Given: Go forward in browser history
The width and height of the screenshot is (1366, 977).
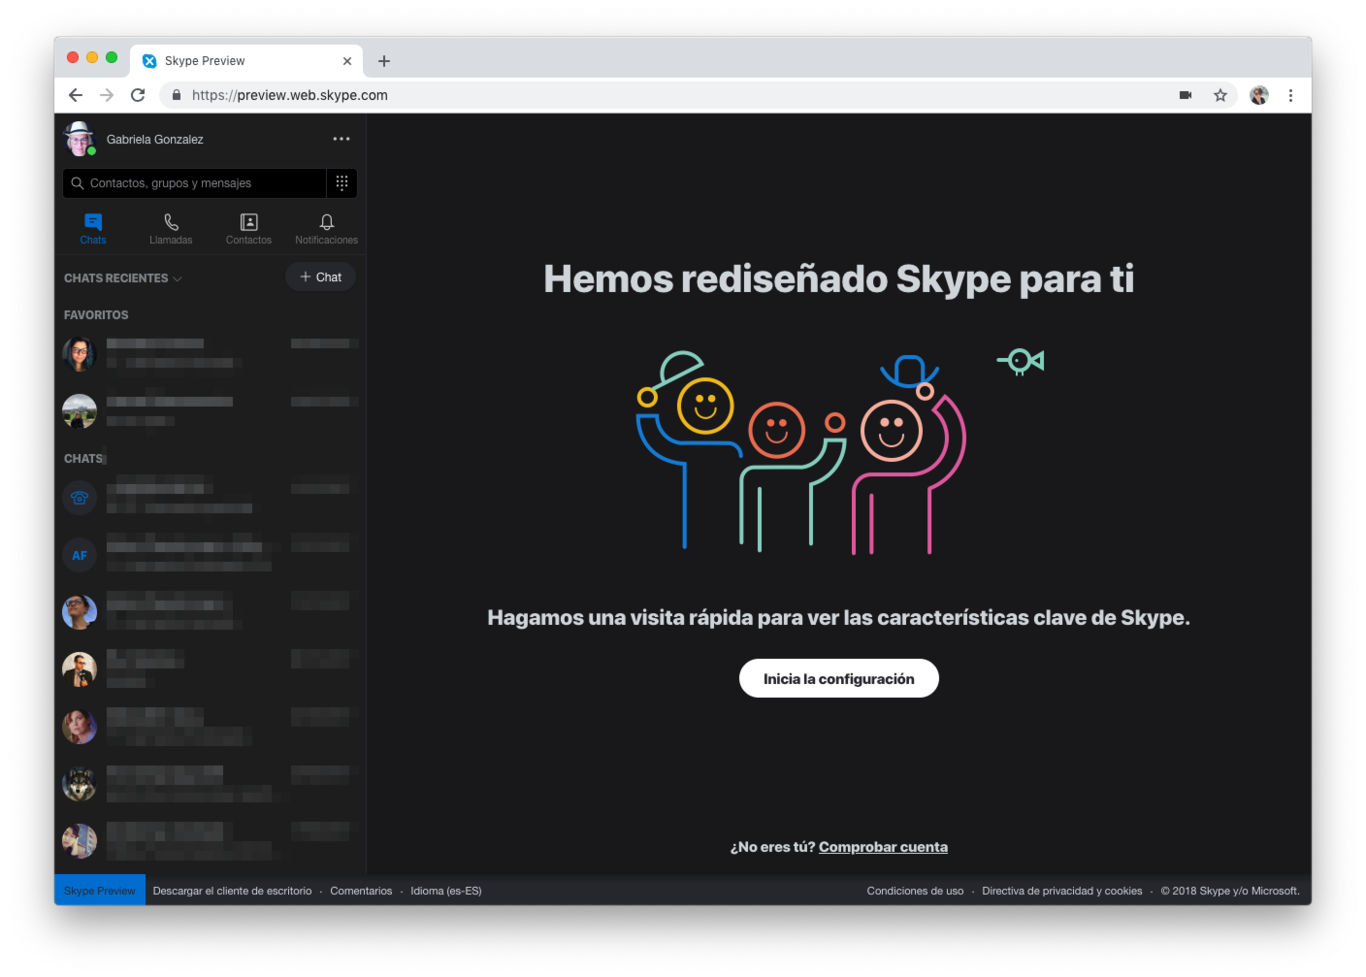Looking at the screenshot, I should tap(107, 95).
